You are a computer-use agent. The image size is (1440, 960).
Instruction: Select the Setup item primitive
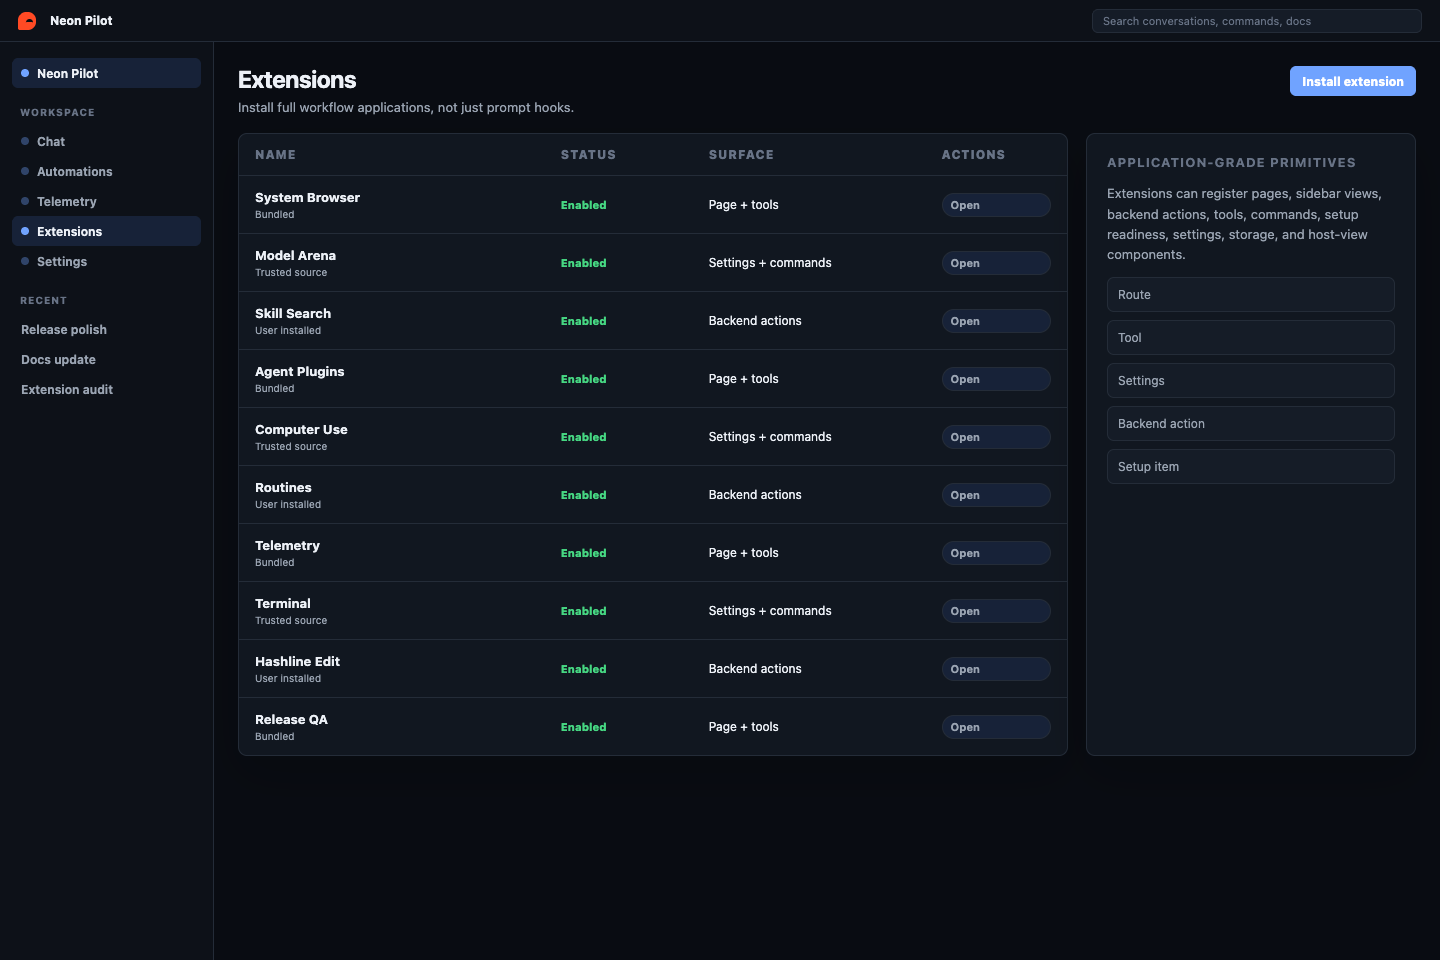point(1250,467)
